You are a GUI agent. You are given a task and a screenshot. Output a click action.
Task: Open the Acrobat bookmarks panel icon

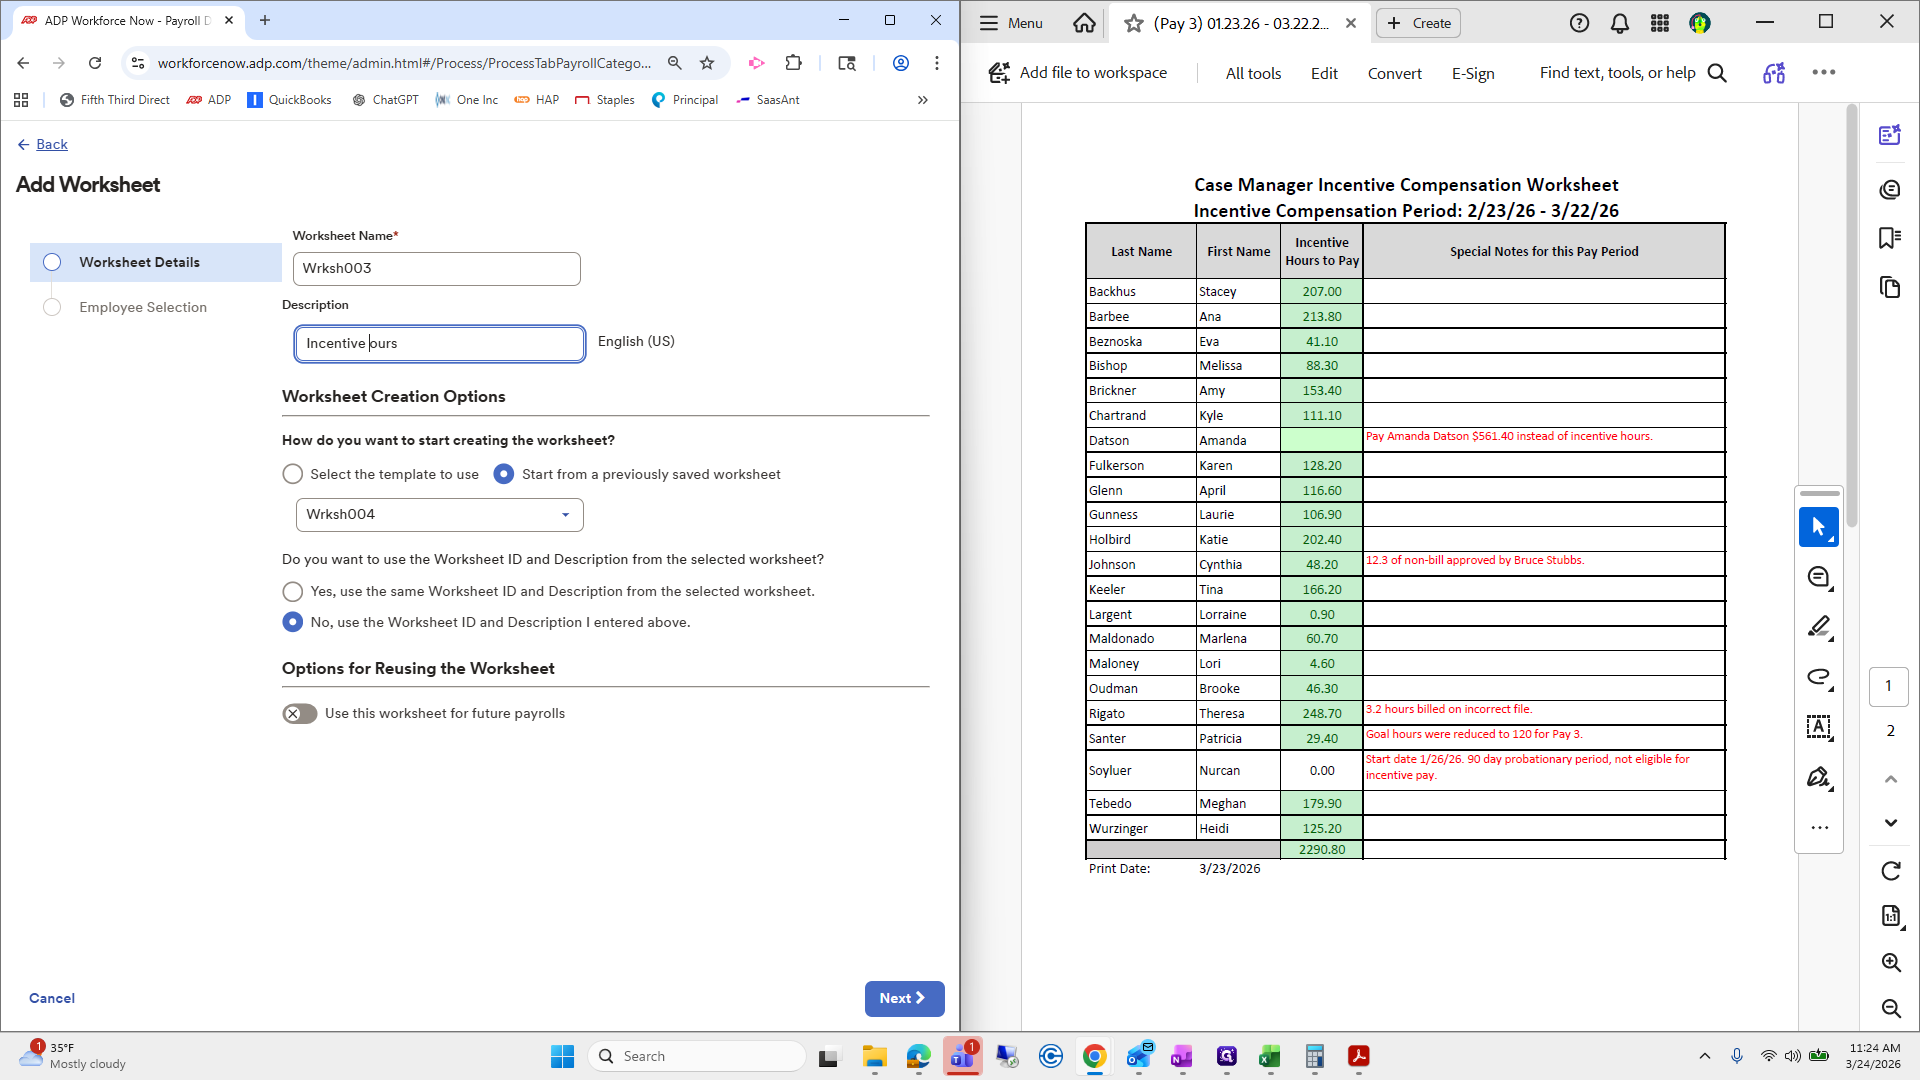(x=1889, y=238)
